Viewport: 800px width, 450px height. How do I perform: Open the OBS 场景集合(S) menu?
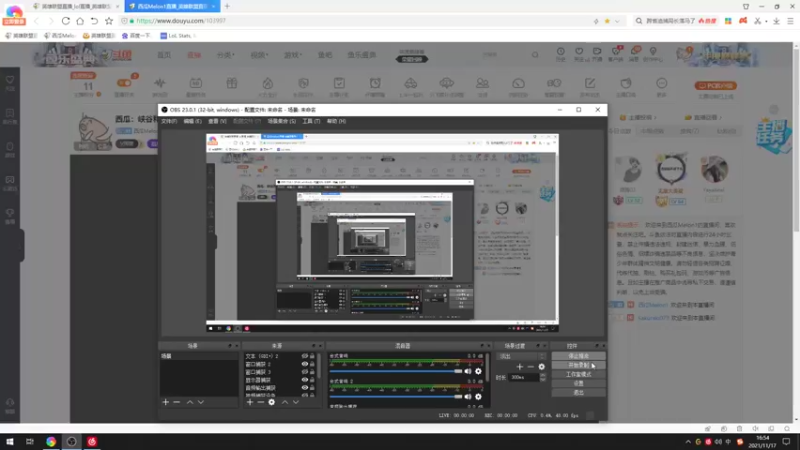[x=282, y=121]
